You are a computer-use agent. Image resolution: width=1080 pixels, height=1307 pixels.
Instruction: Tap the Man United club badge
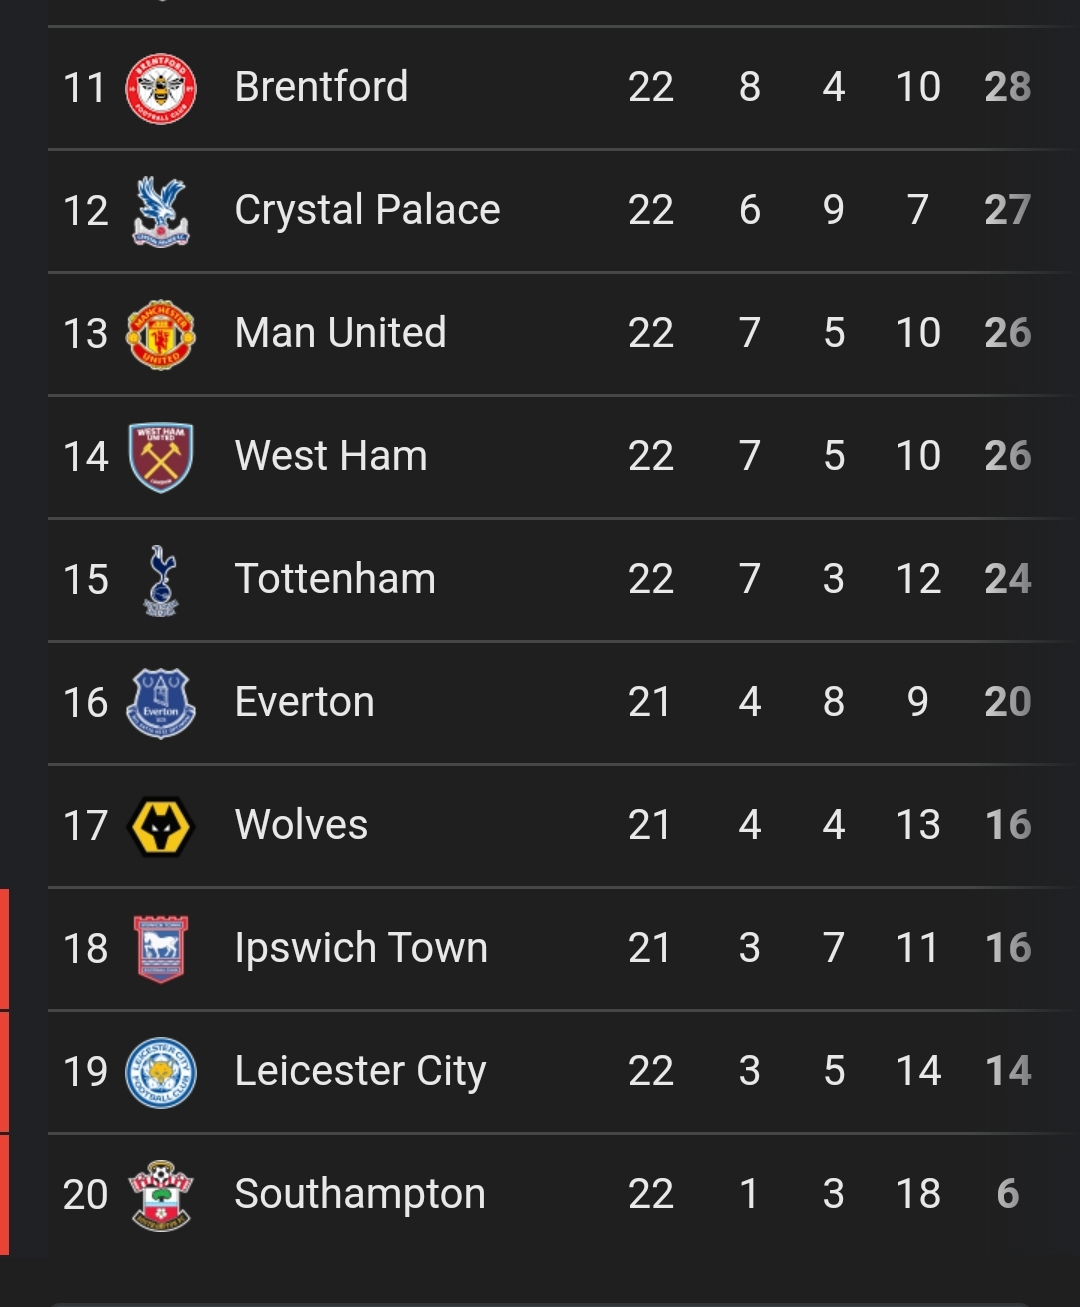pos(161,334)
